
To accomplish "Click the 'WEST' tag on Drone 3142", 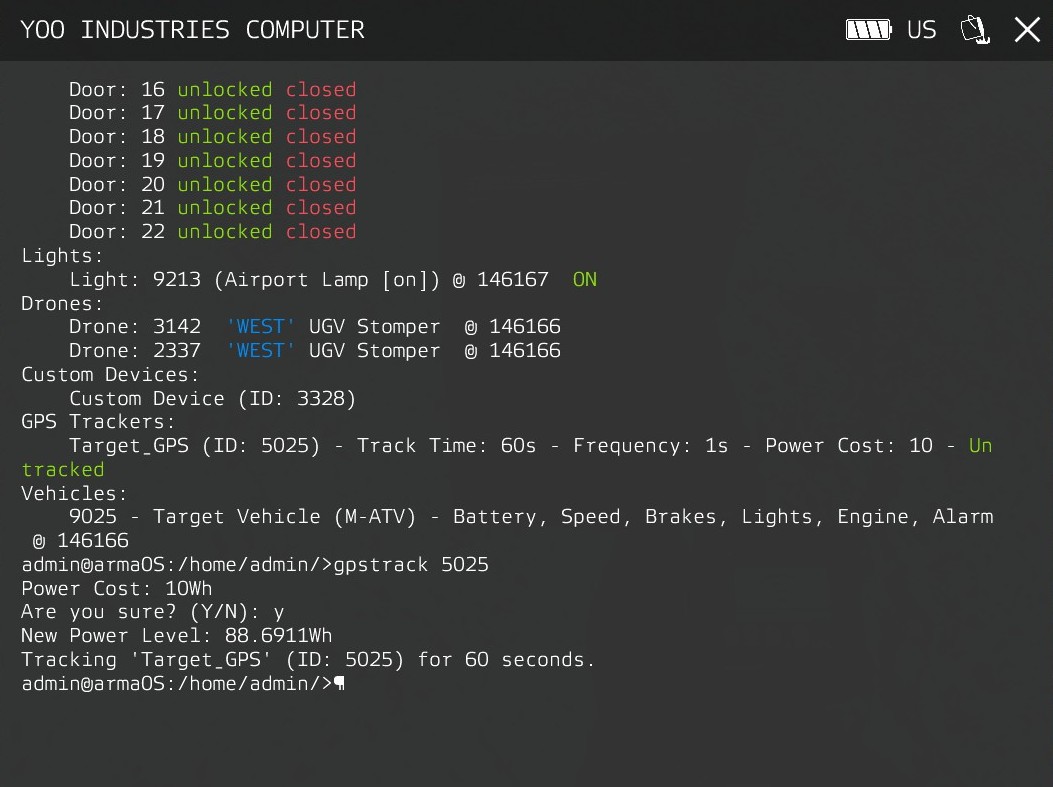I will pyautogui.click(x=260, y=327).
